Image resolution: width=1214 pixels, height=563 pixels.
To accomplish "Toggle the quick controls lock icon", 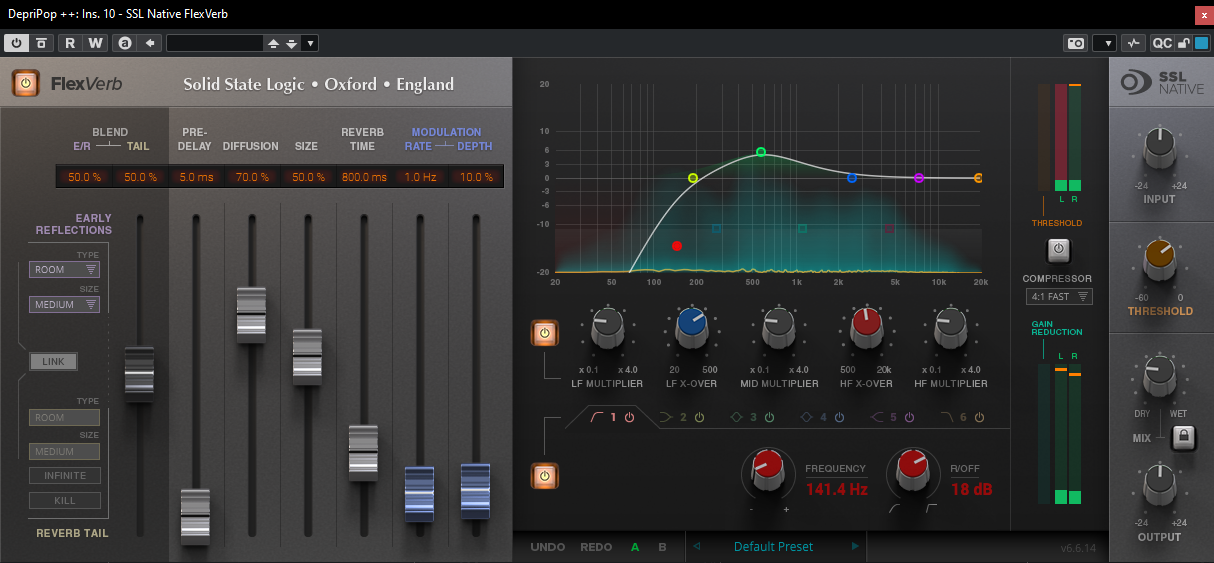I will pos(1184,43).
